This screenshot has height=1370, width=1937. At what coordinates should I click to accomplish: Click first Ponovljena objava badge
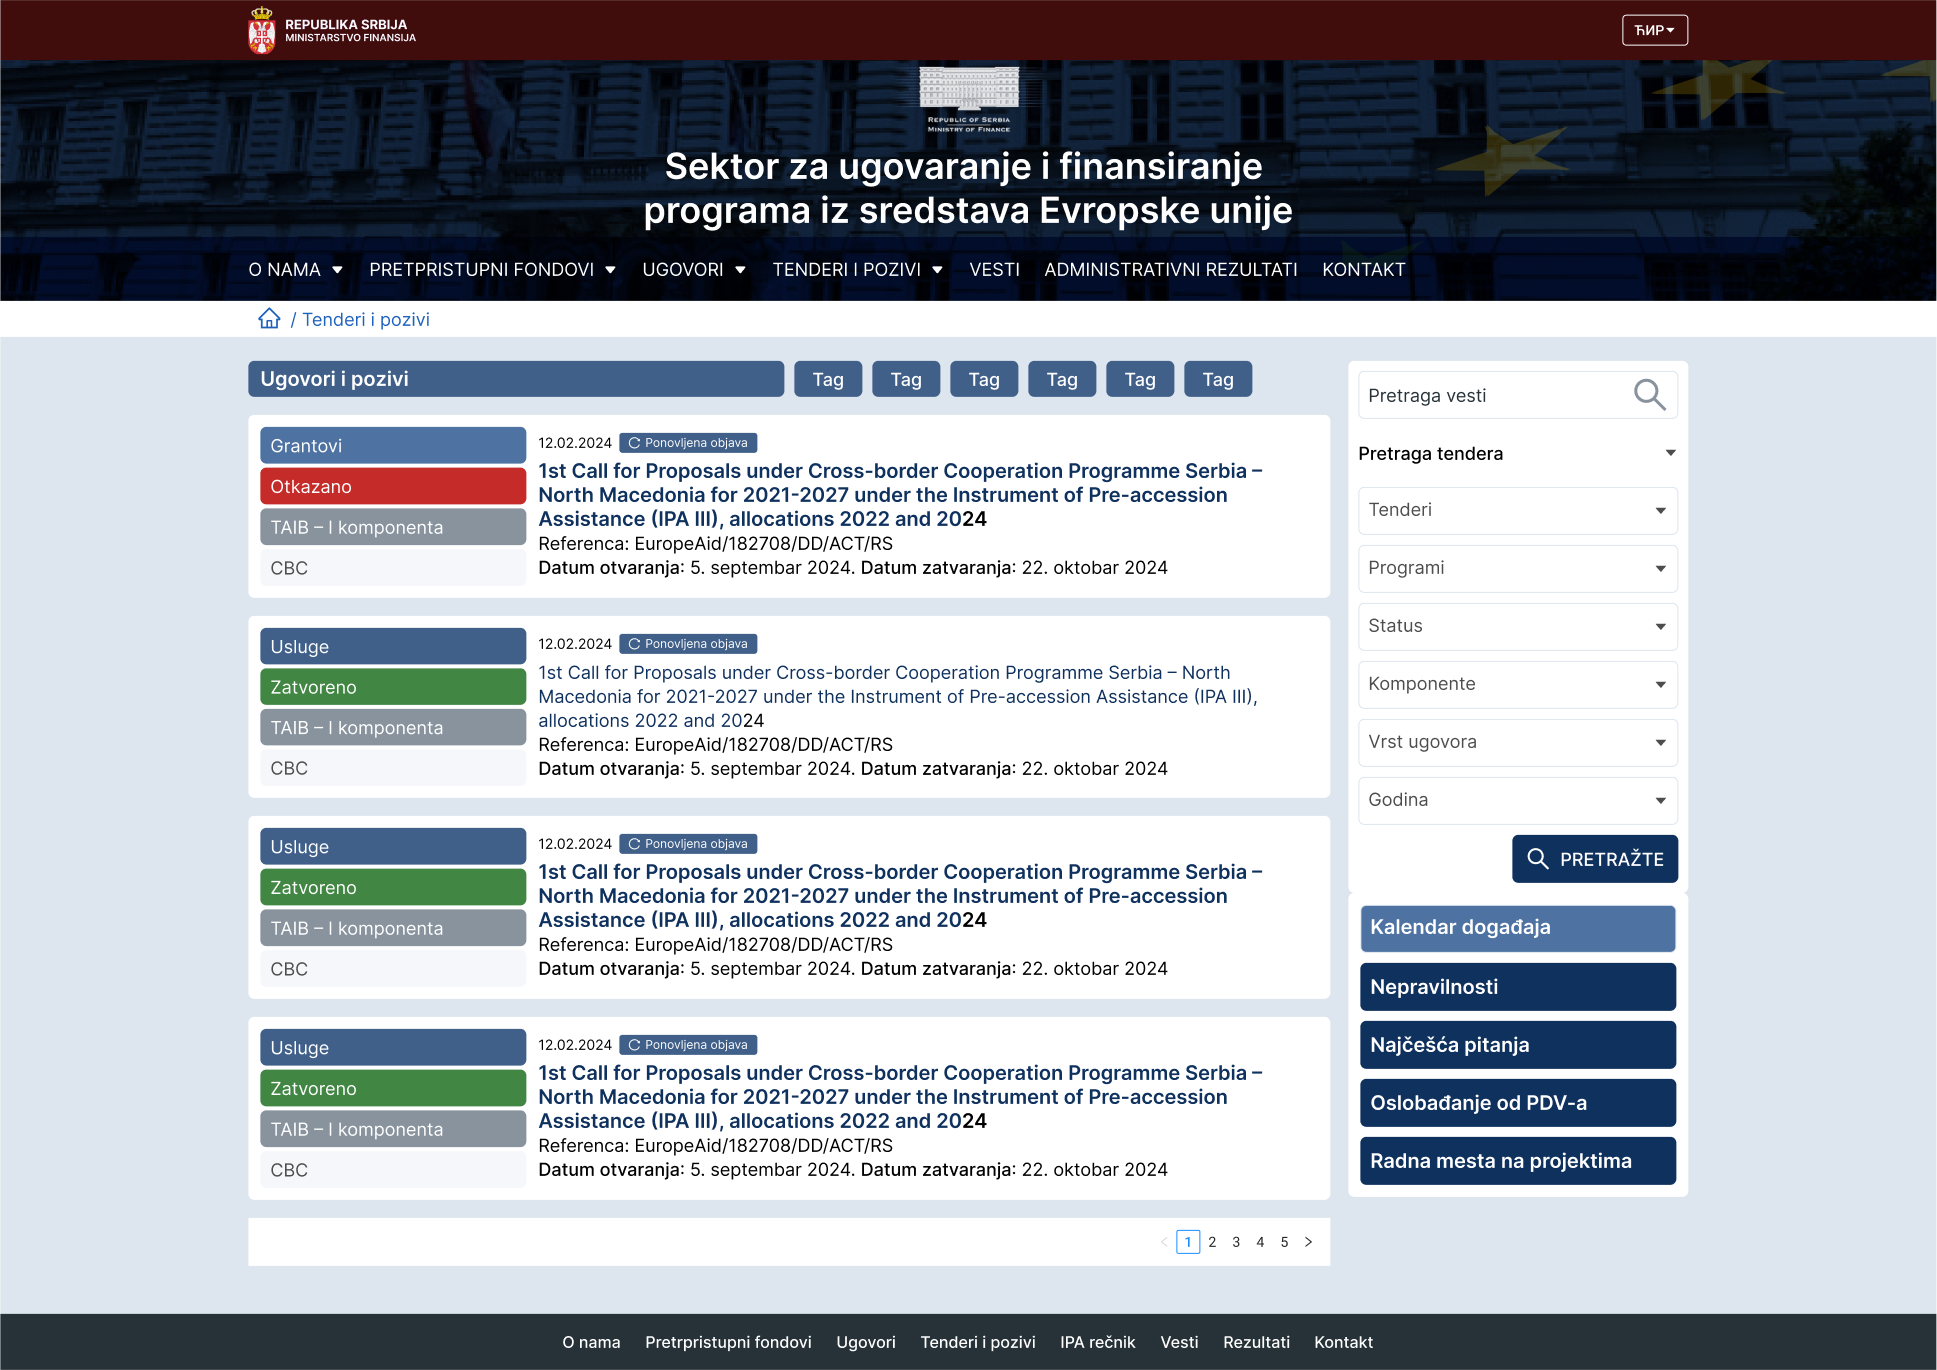[x=688, y=443]
